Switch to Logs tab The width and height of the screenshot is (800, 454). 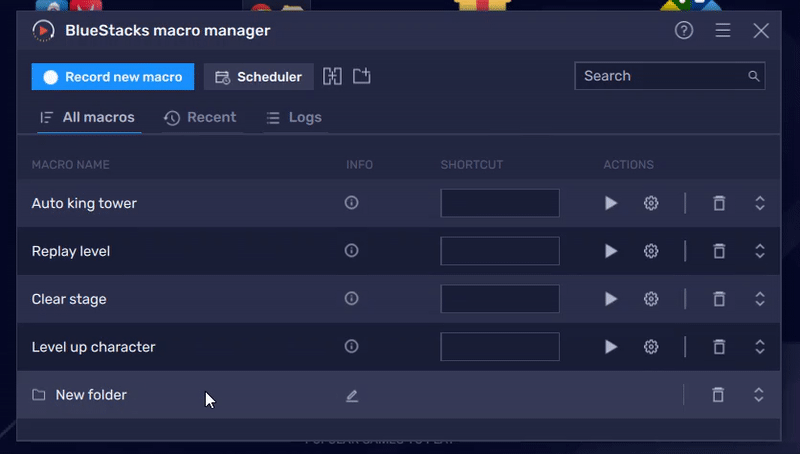coord(294,117)
